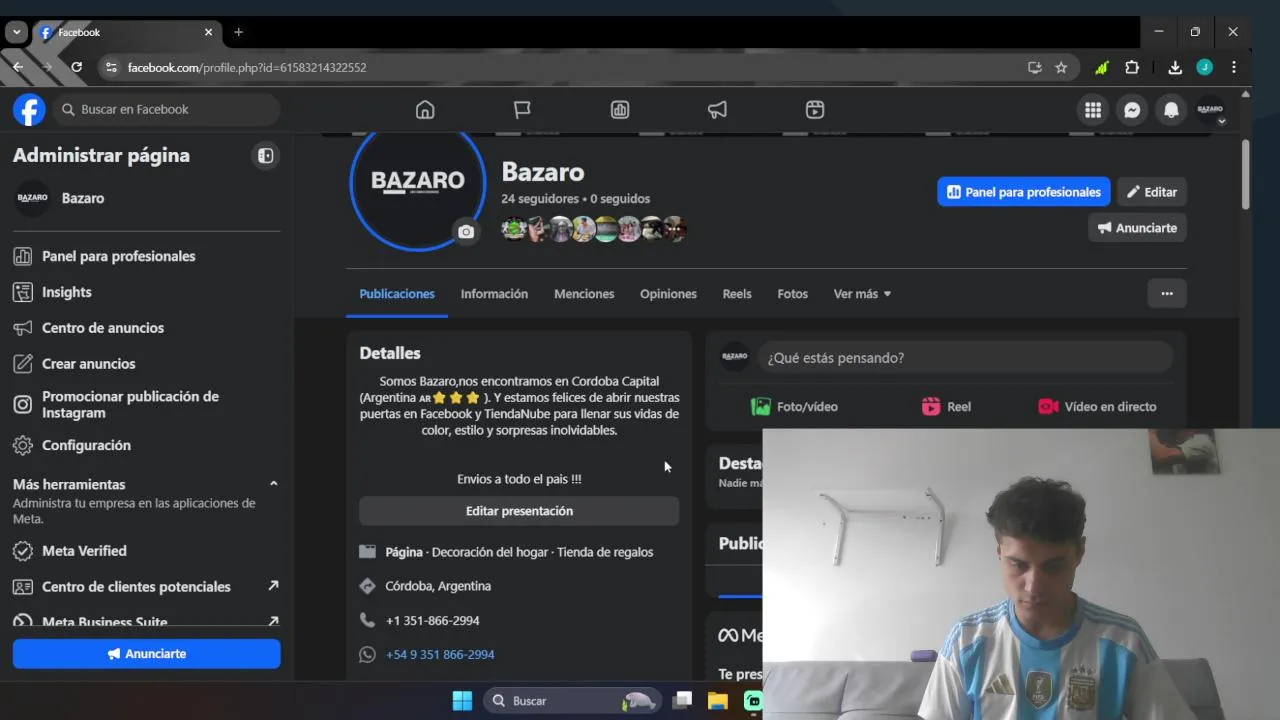Close the Facebook tab
This screenshot has height=720, width=1280.
(208, 32)
